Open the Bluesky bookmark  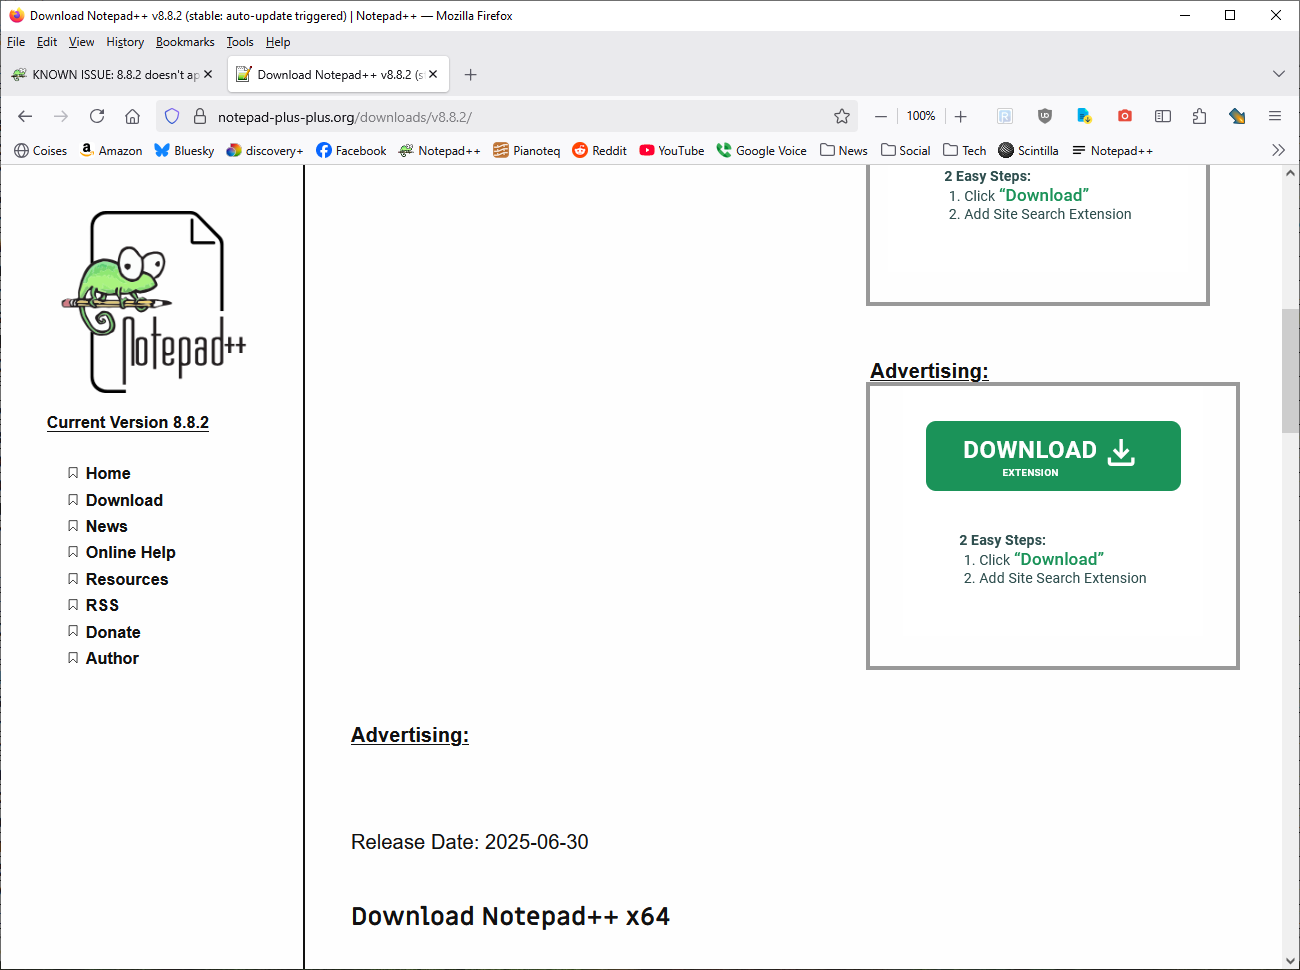tap(184, 150)
